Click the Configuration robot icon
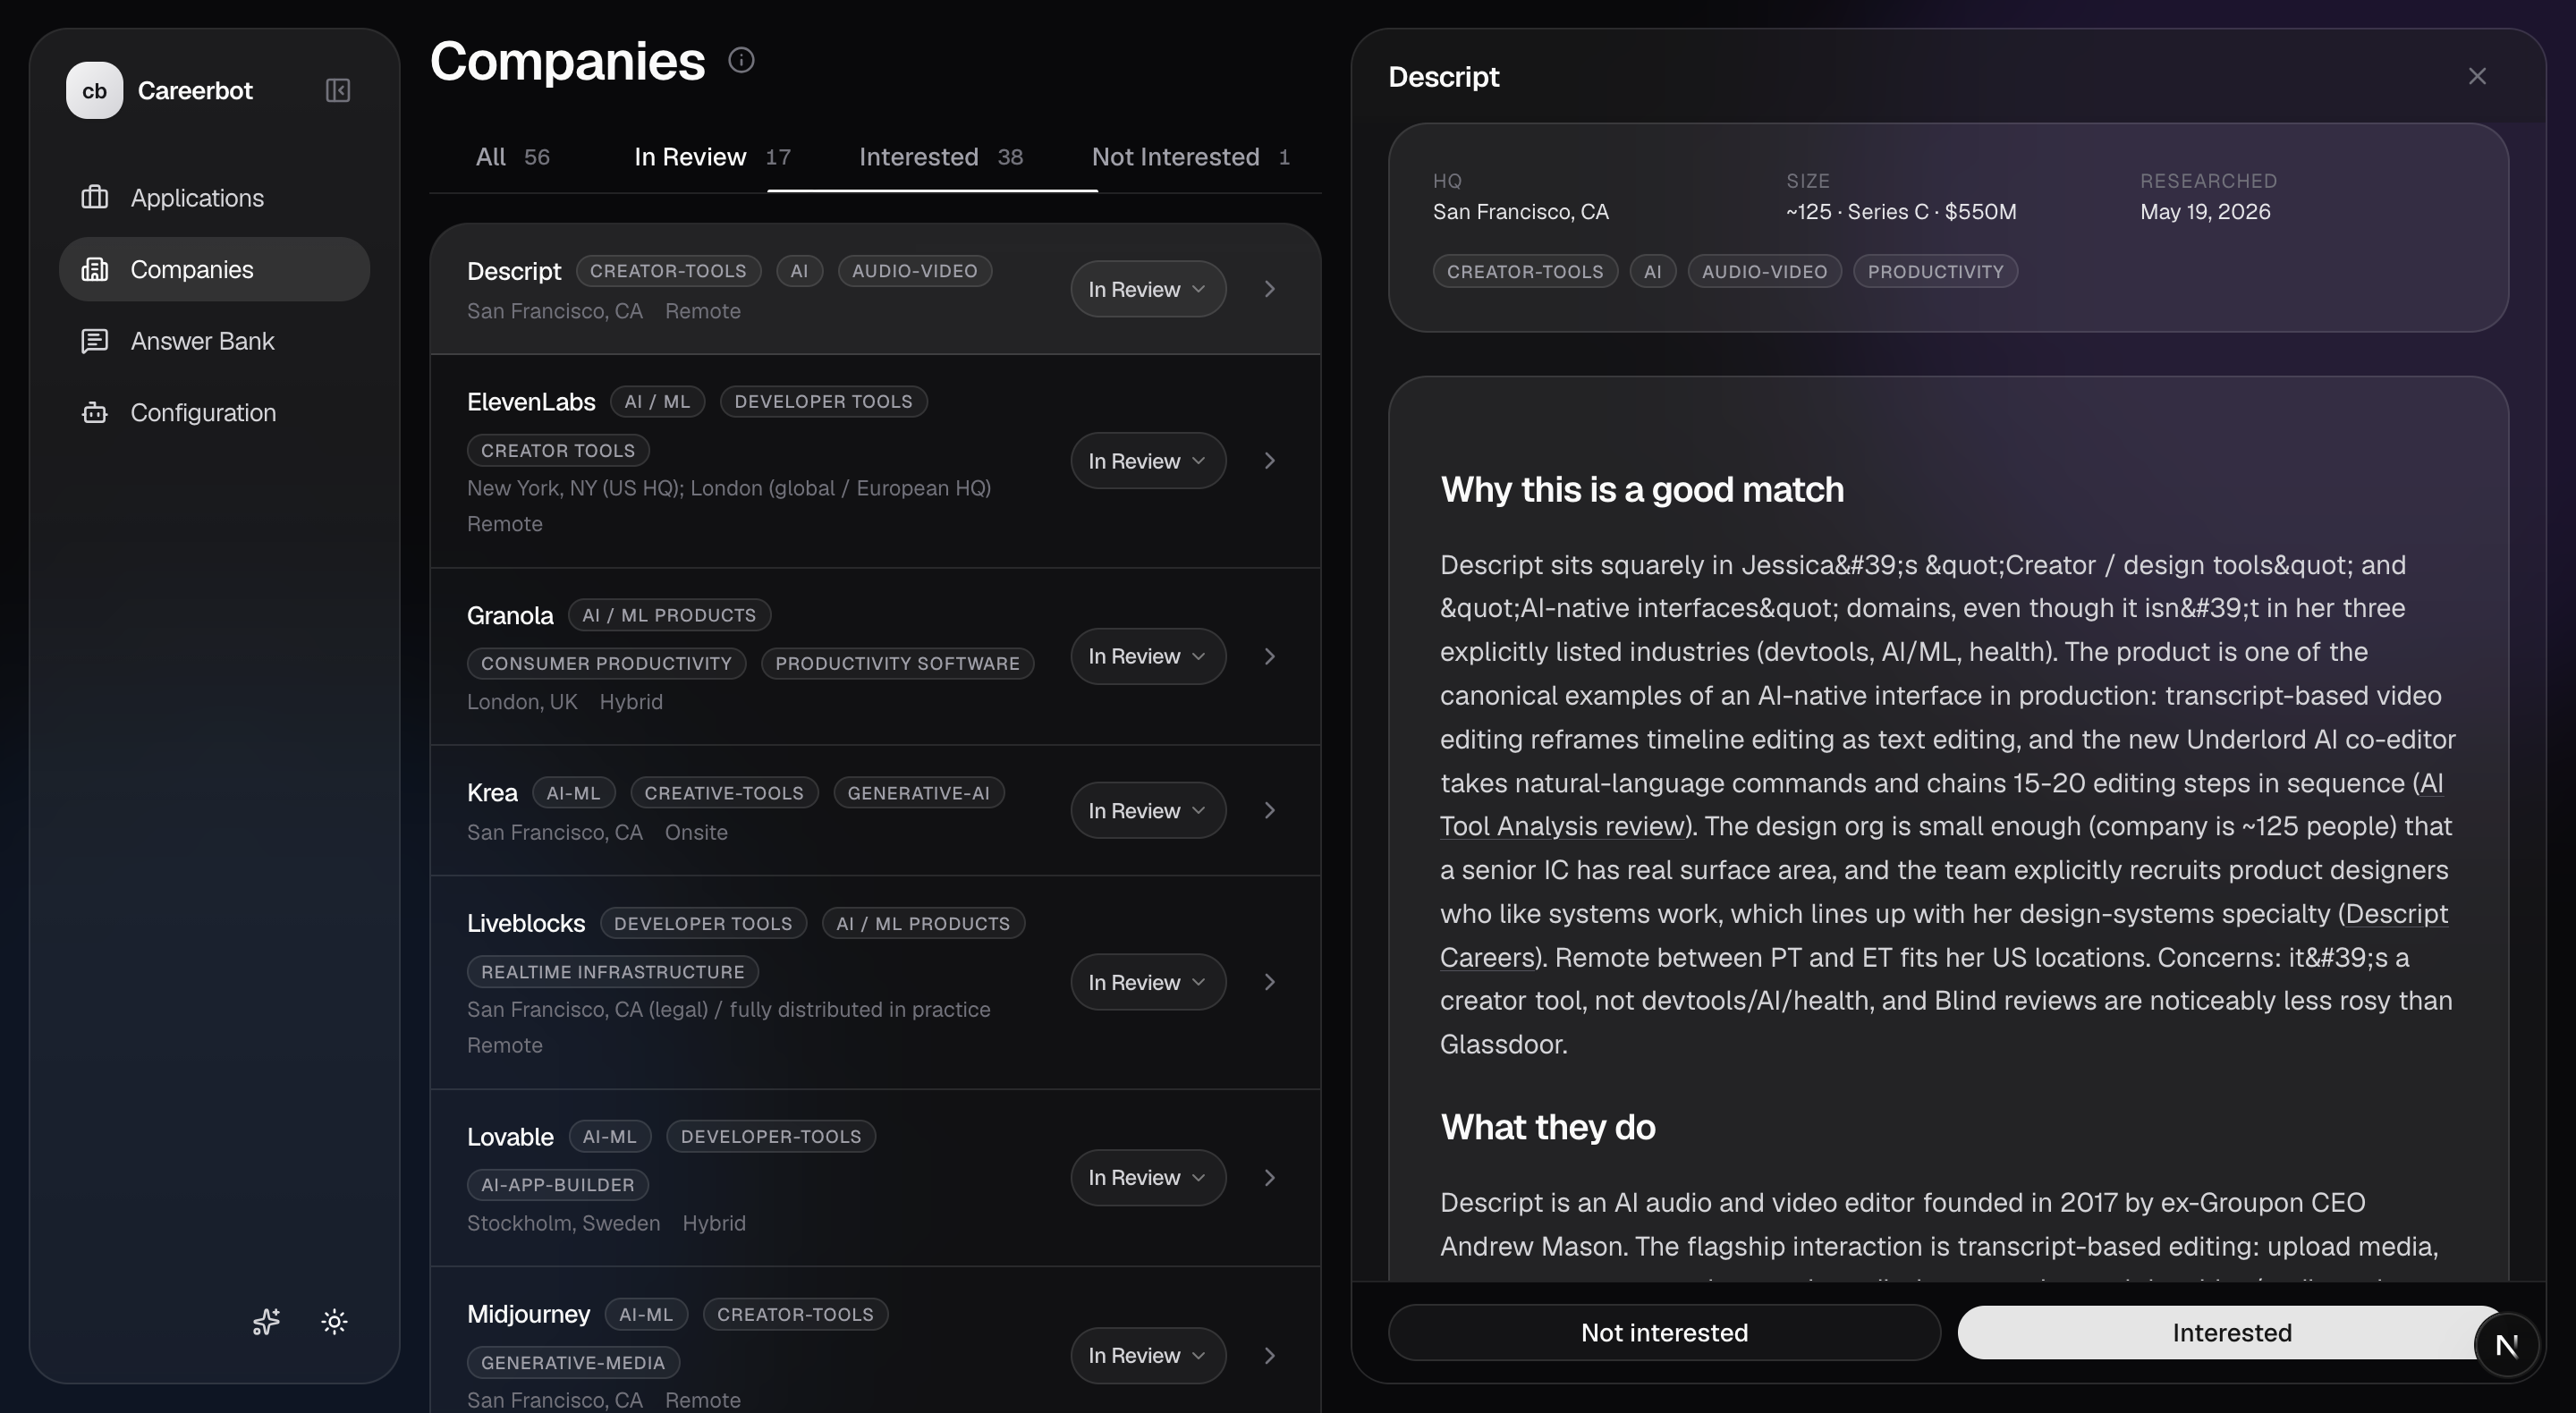 tap(95, 412)
